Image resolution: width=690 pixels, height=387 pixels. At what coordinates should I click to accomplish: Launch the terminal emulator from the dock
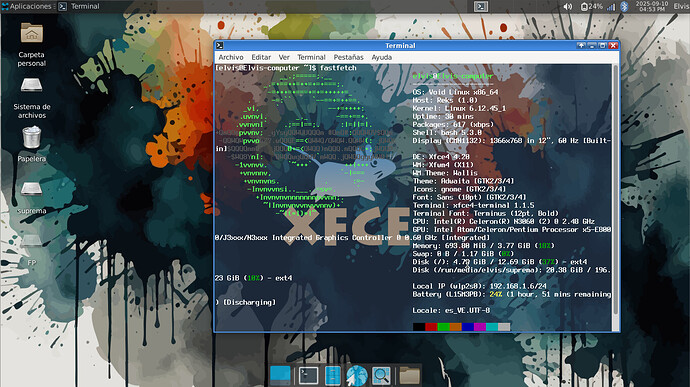308,376
